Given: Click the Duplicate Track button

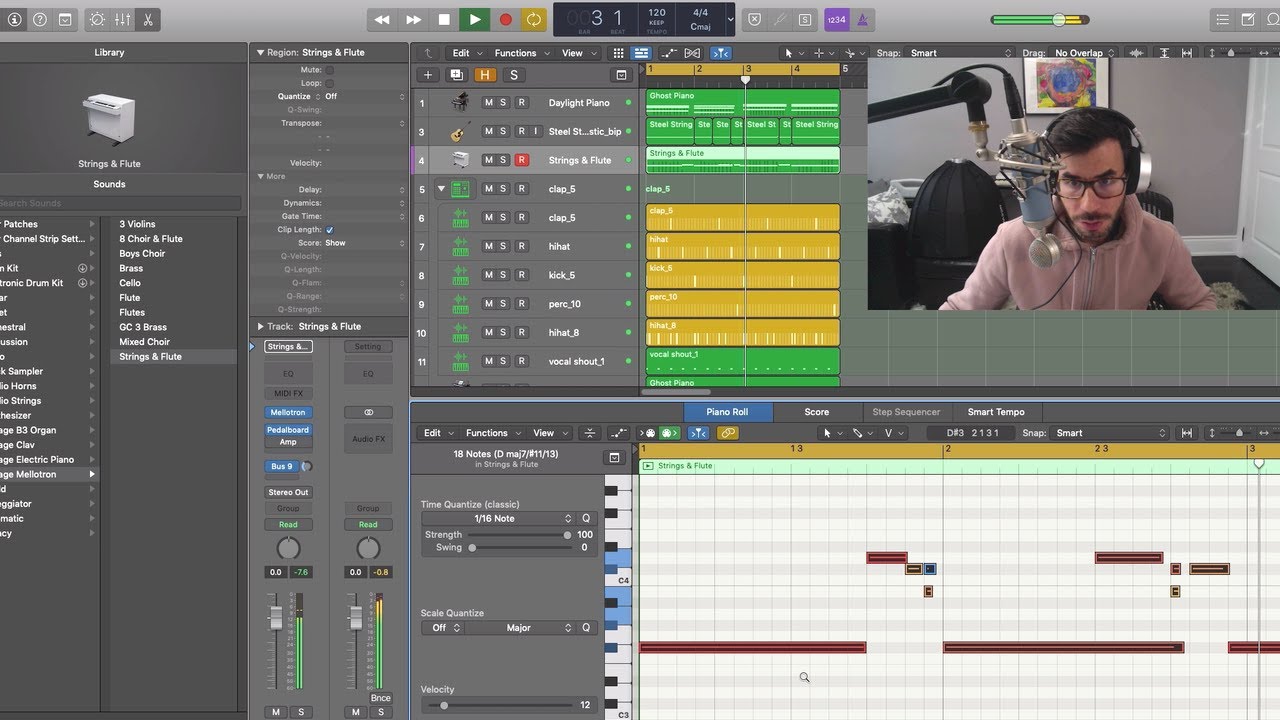Looking at the screenshot, I should pos(456,75).
